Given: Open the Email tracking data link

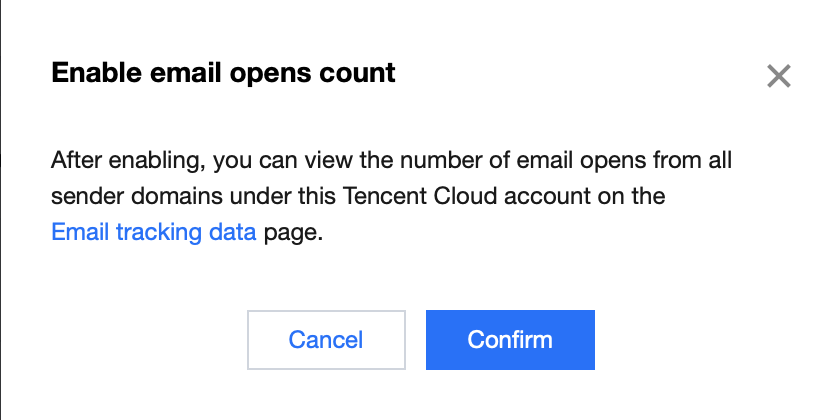Looking at the screenshot, I should point(153,234).
